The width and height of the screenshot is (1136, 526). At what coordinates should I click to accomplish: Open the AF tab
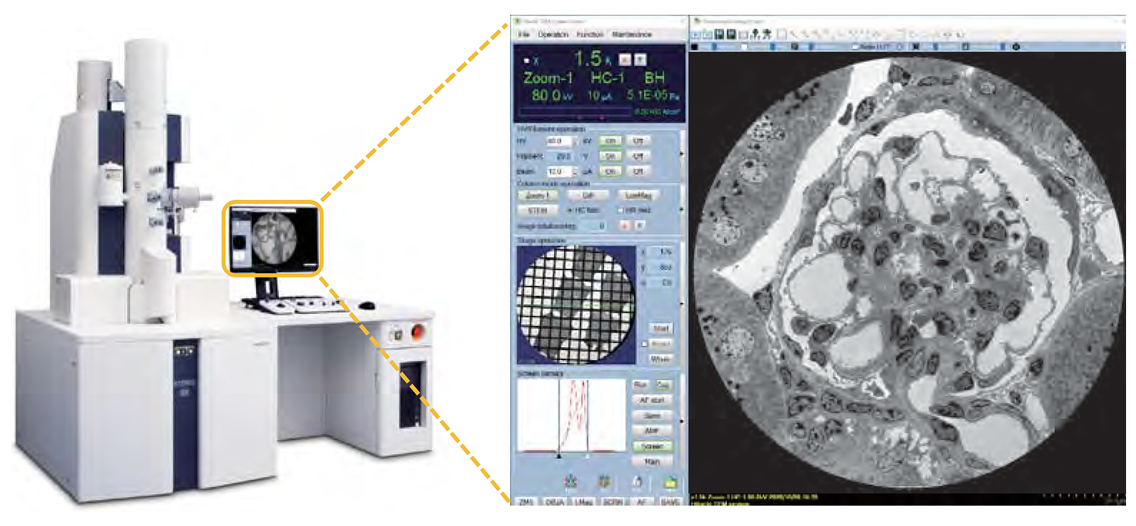(x=642, y=502)
